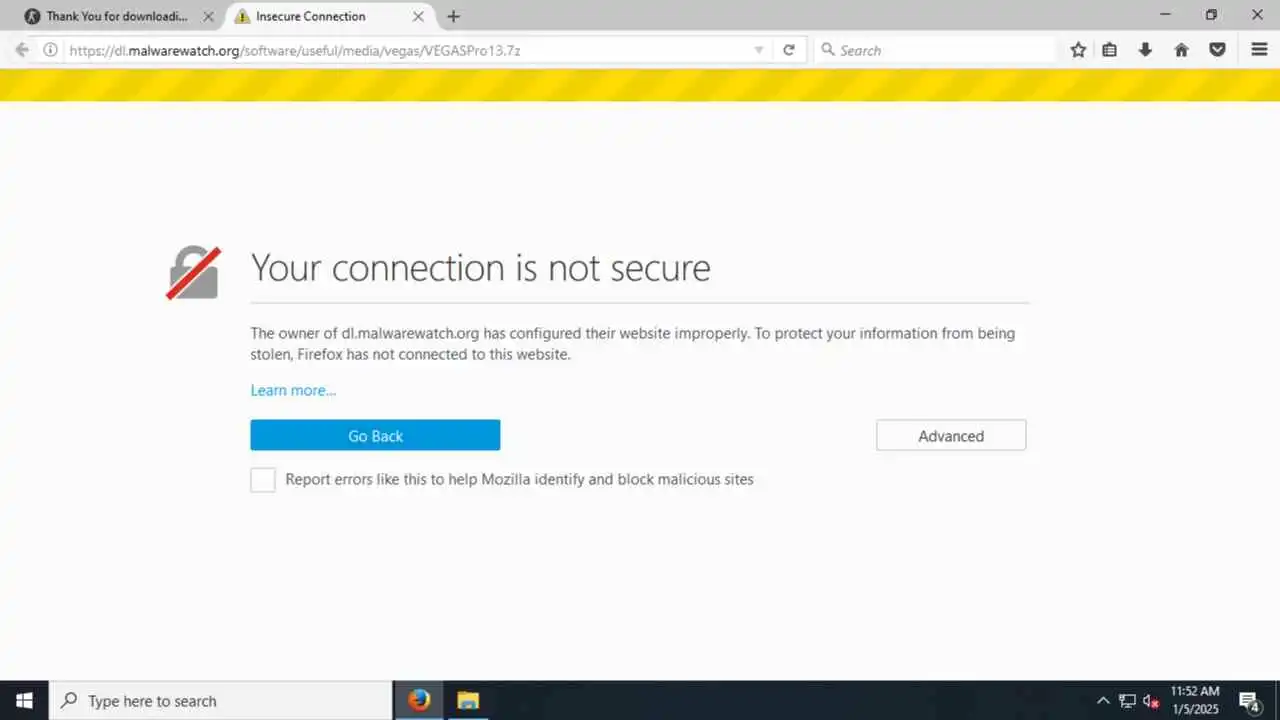Open File Explorer from the taskbar
This screenshot has width=1280, height=720.
[x=468, y=700]
